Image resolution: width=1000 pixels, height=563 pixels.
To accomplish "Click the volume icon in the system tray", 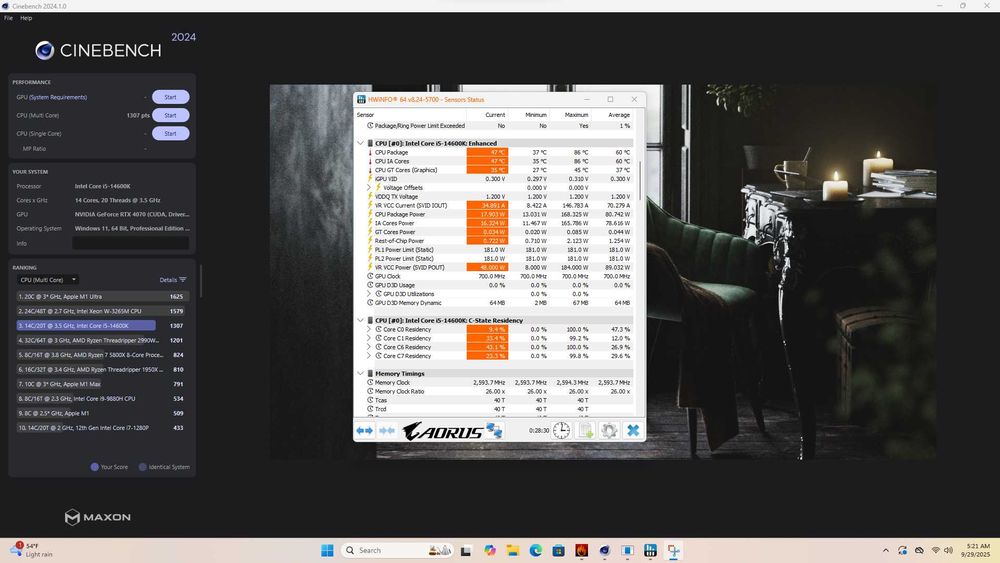I will click(x=948, y=550).
